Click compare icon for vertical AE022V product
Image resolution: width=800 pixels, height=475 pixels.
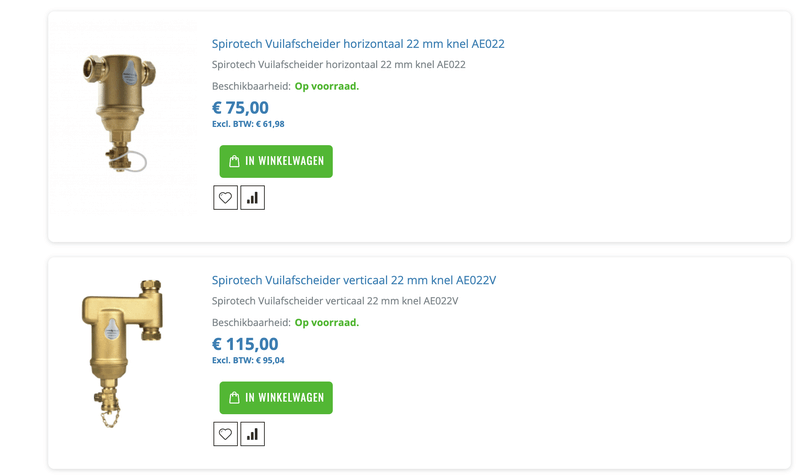point(252,434)
